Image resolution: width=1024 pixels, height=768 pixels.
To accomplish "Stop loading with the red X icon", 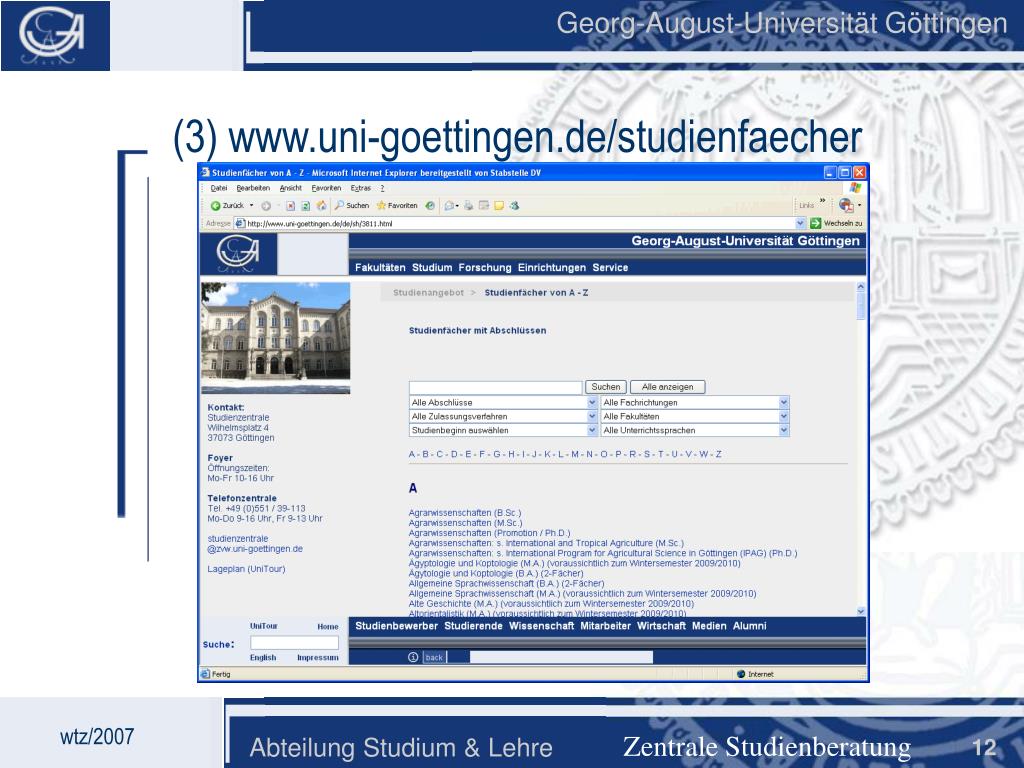I will tap(291, 206).
